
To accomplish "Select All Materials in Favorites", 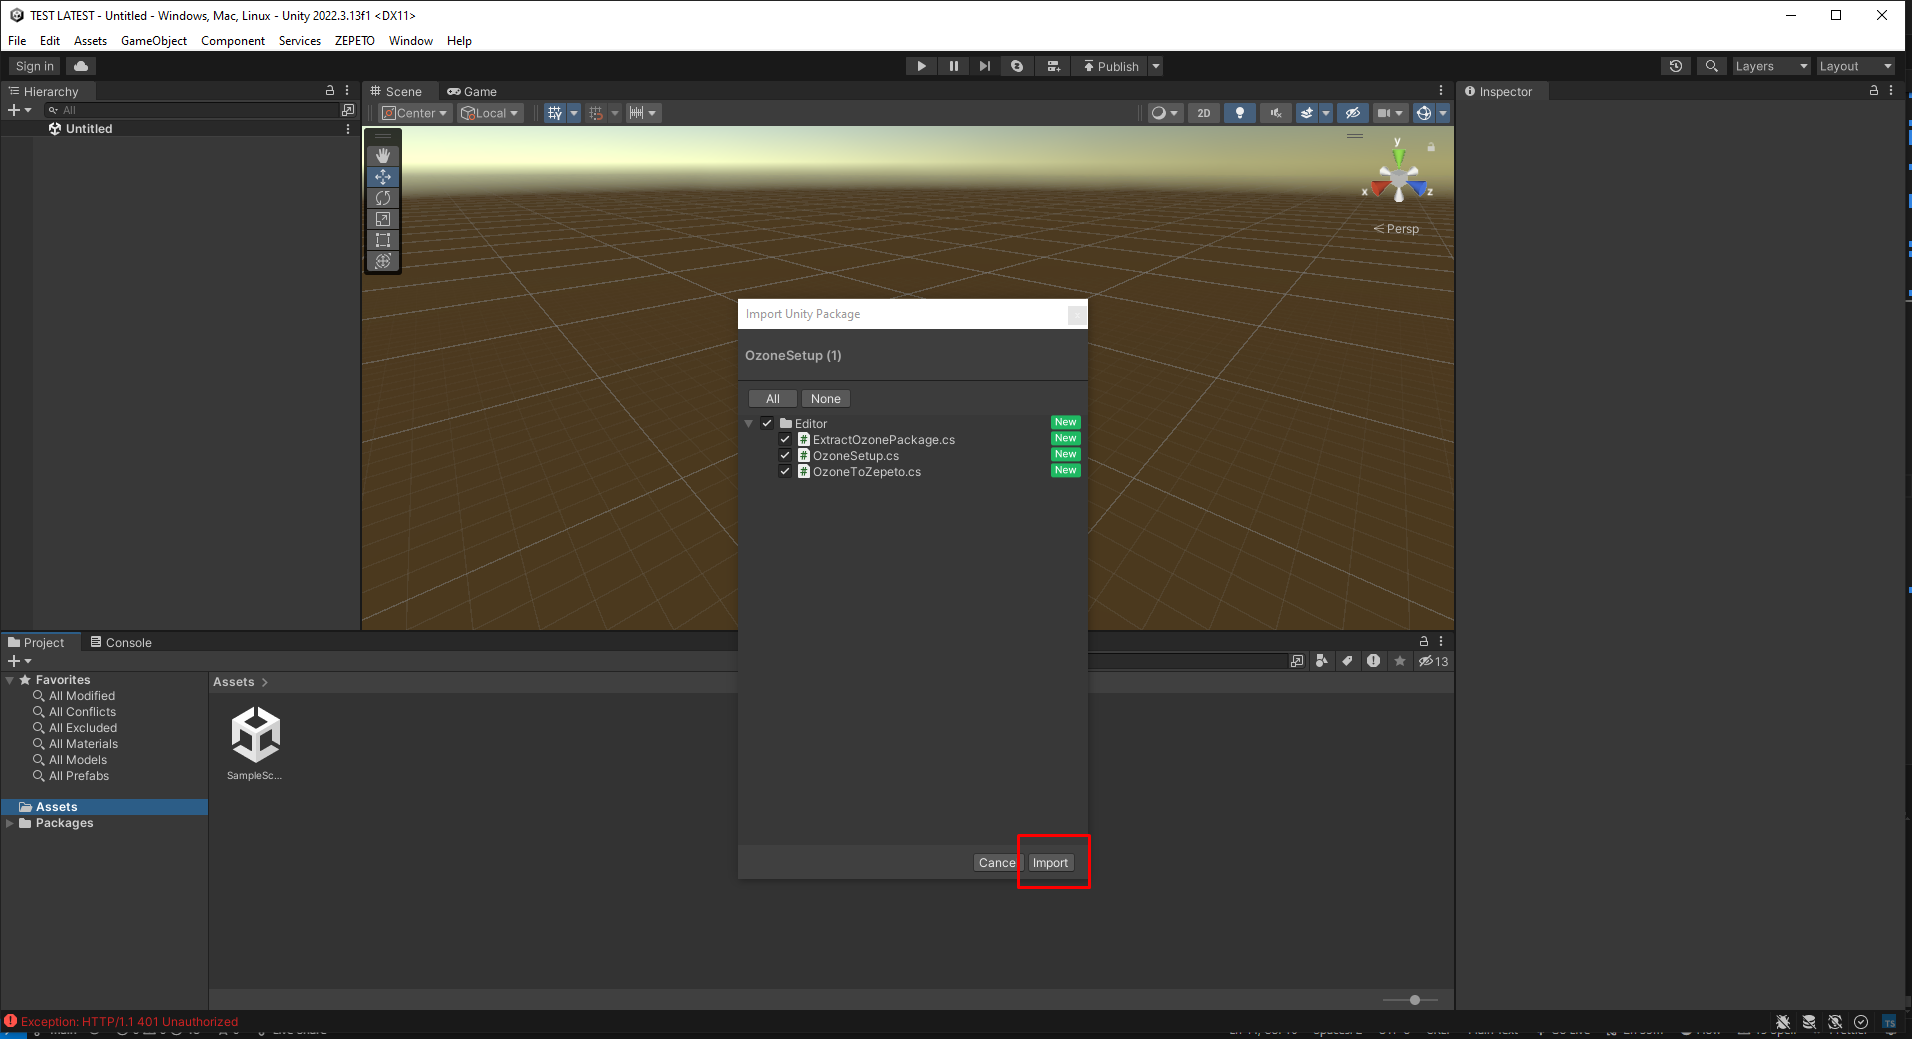I will (83, 744).
